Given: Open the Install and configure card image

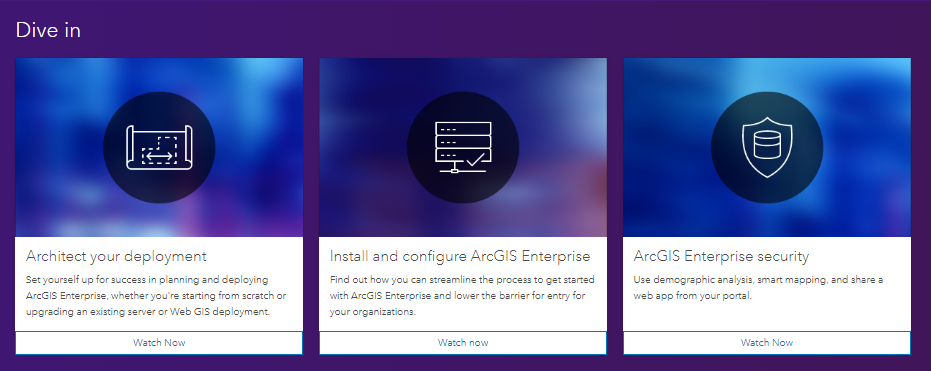Looking at the screenshot, I should [463, 147].
